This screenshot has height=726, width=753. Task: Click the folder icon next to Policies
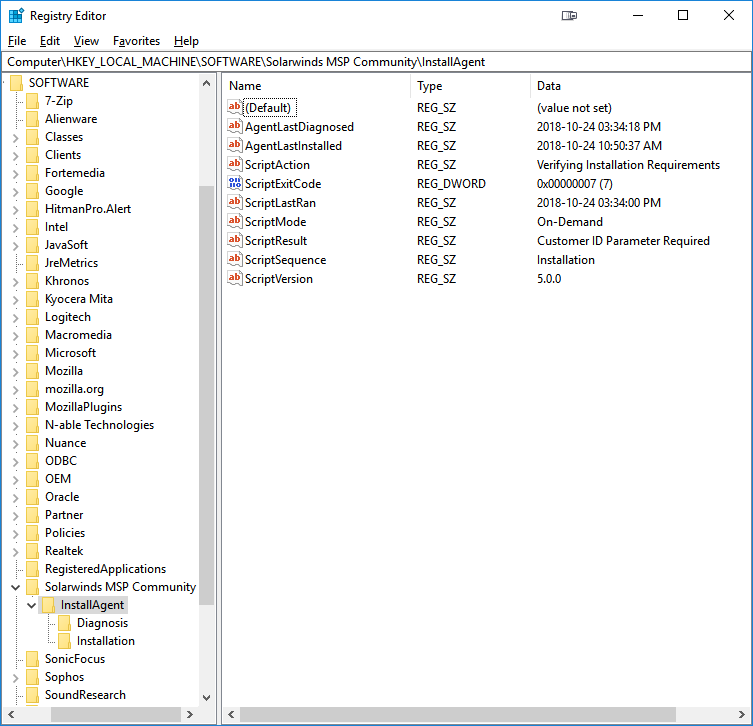[x=32, y=533]
